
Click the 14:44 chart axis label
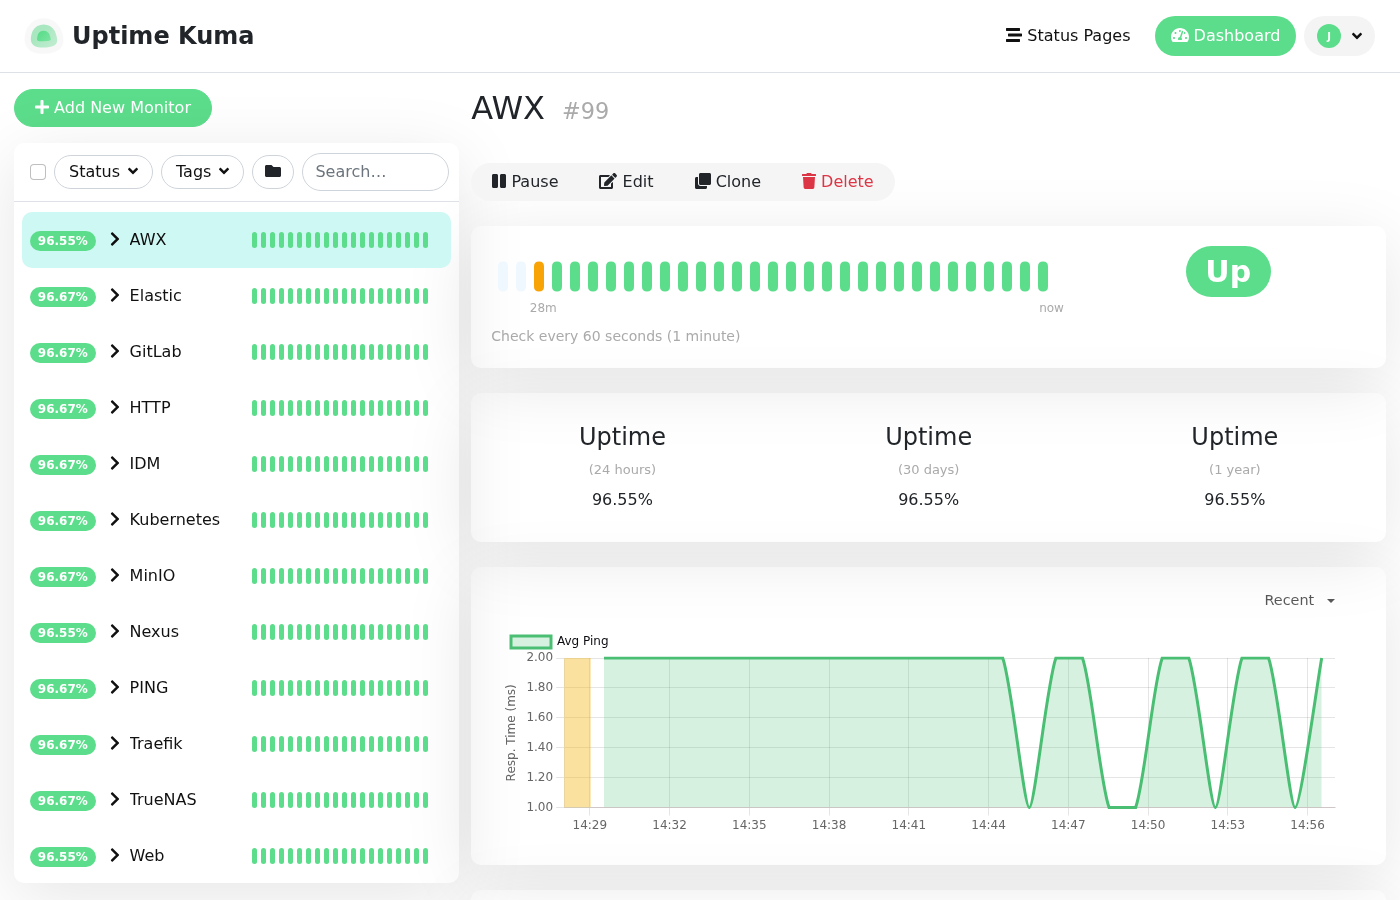click(x=988, y=825)
